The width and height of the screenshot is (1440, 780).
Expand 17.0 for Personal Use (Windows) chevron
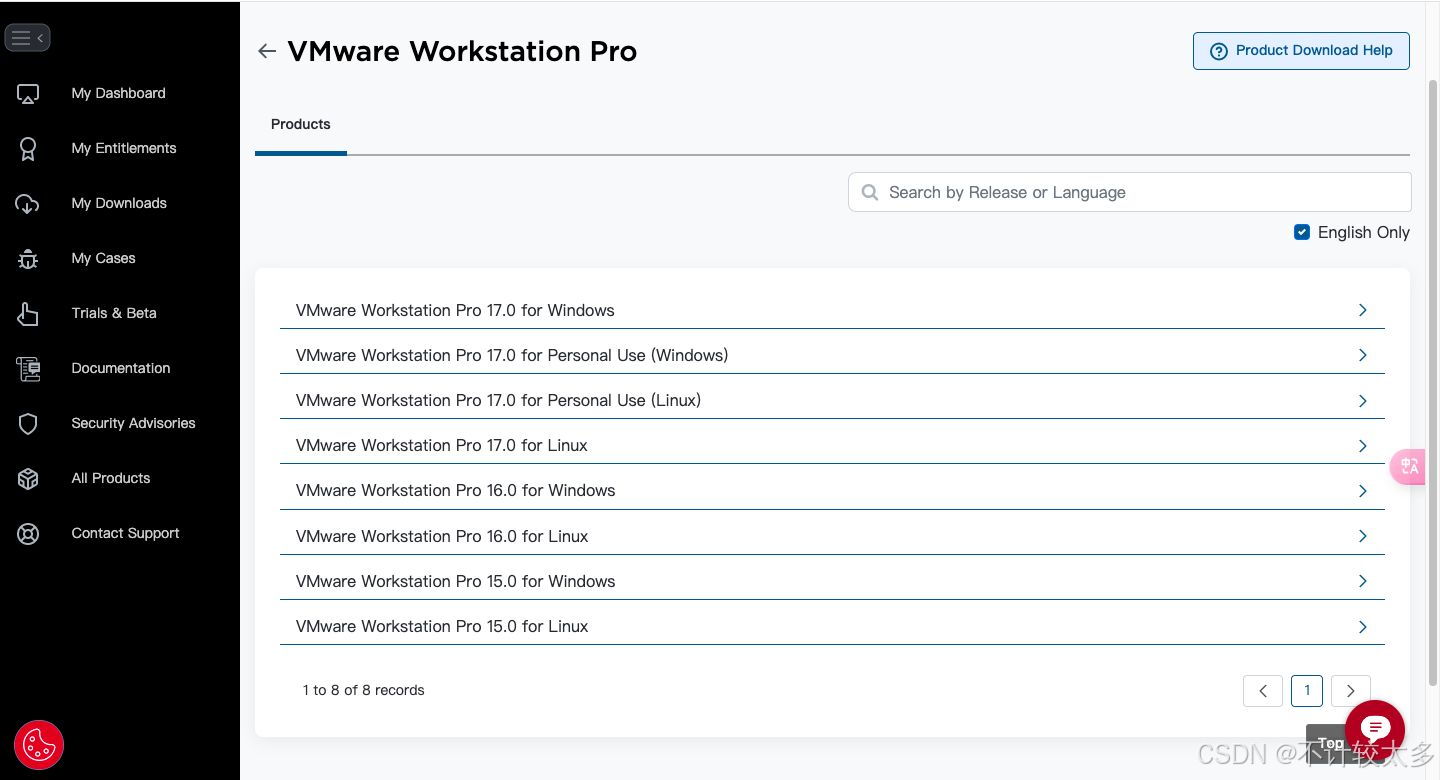pyautogui.click(x=1362, y=355)
